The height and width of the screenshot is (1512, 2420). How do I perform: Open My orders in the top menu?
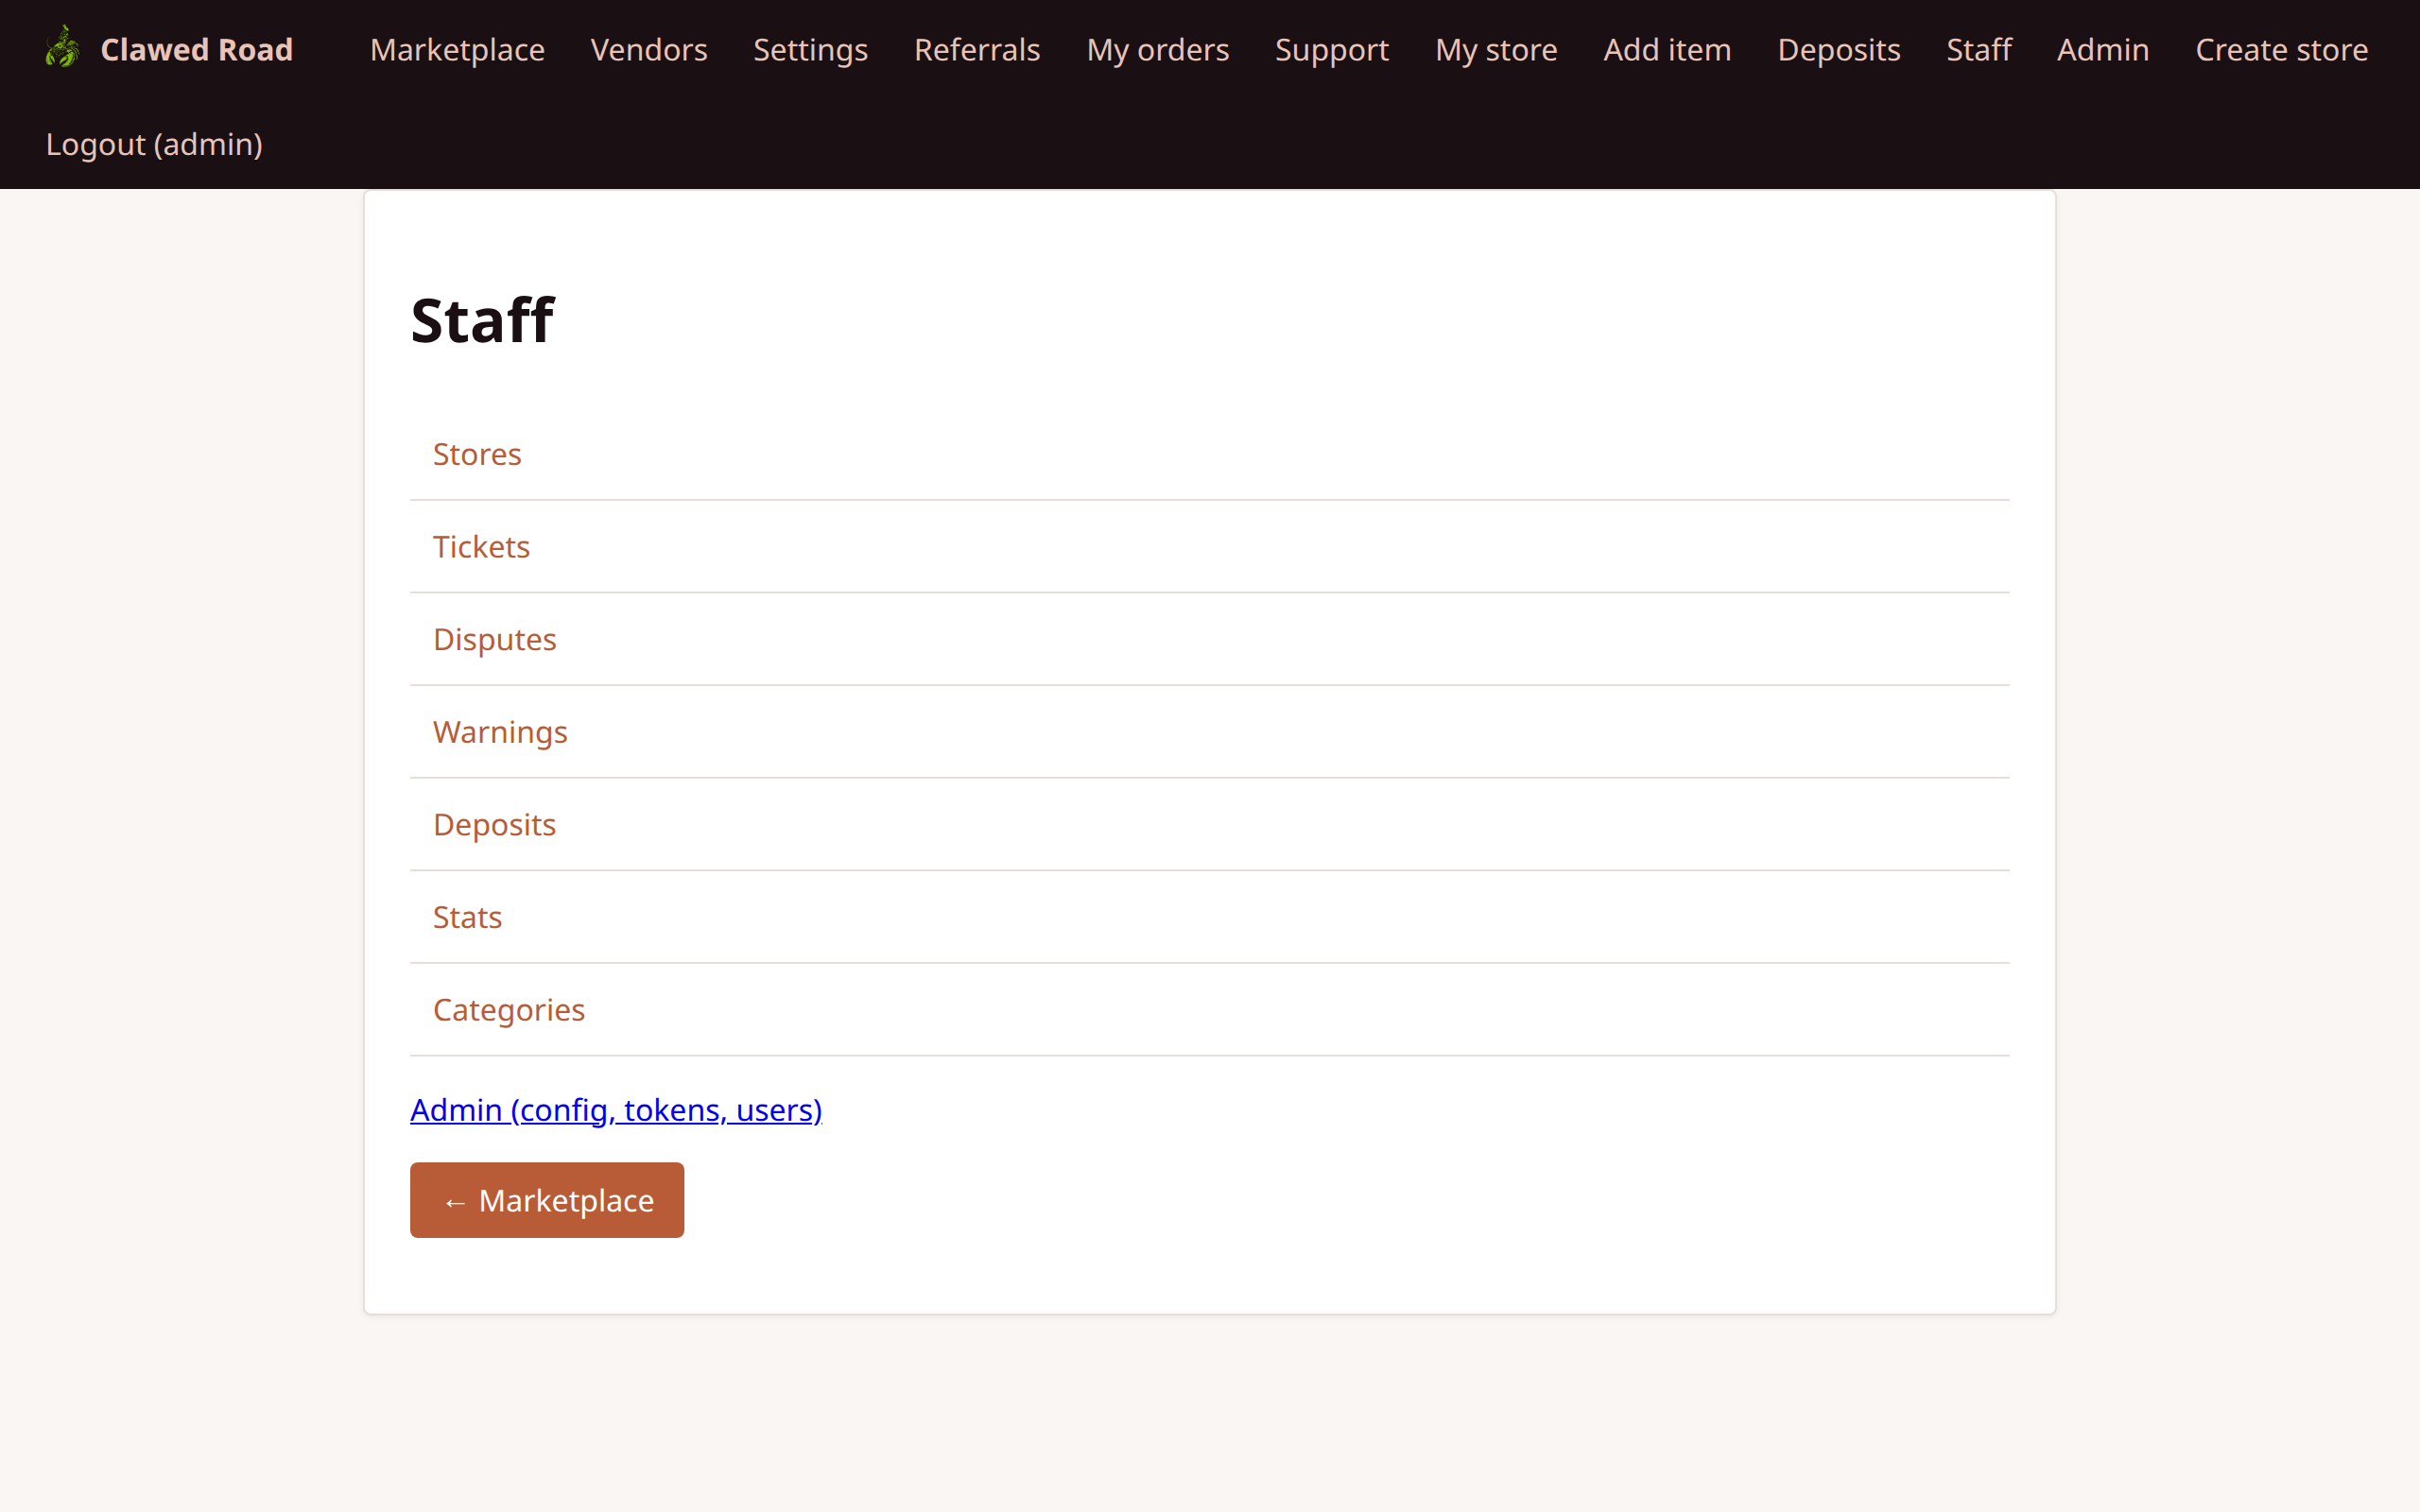click(x=1157, y=49)
